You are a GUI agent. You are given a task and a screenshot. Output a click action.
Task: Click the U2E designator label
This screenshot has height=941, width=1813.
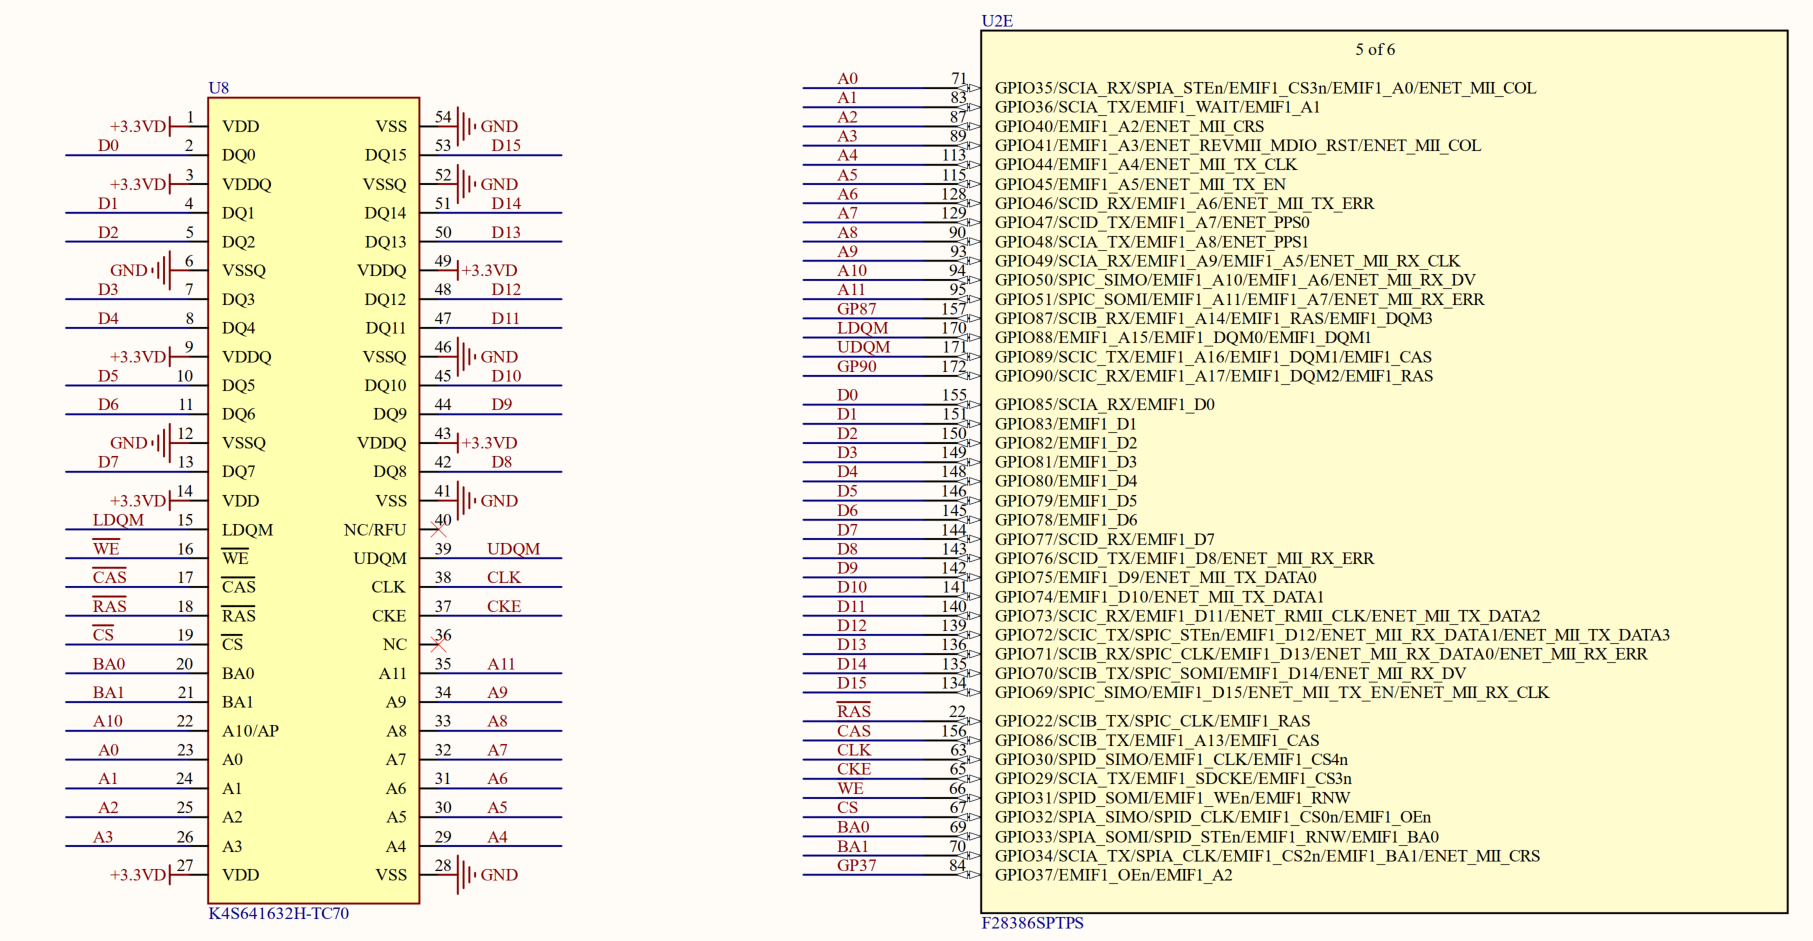point(998,18)
